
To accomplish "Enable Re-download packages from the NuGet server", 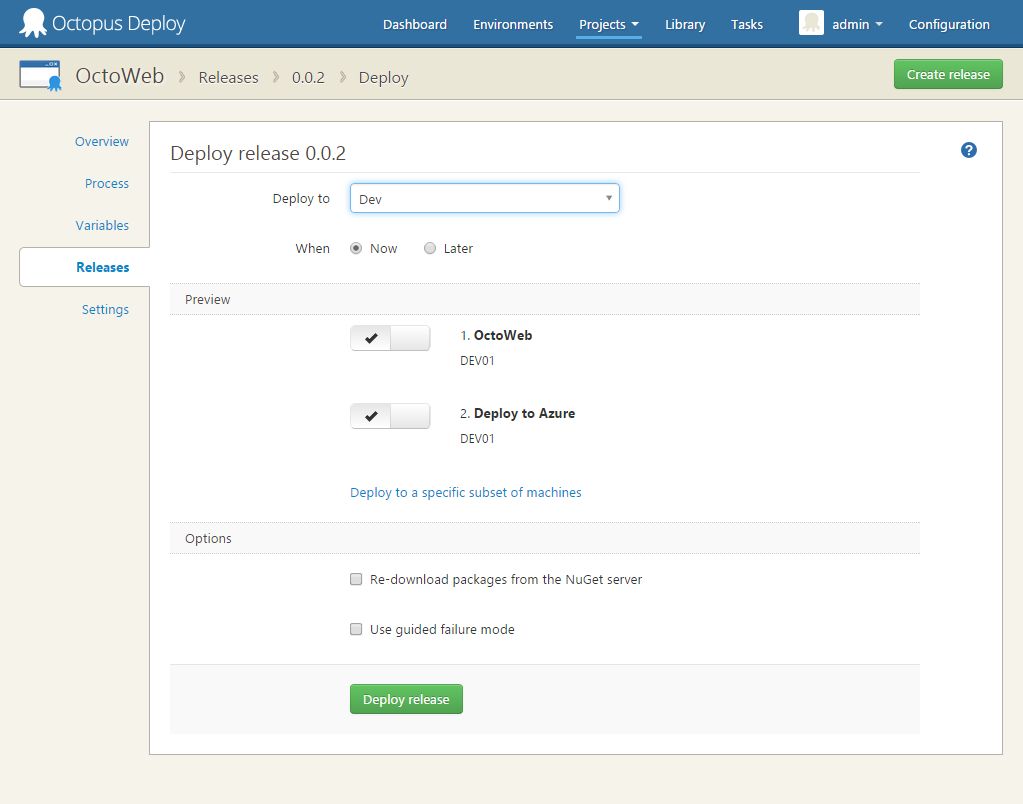I will tap(356, 579).
